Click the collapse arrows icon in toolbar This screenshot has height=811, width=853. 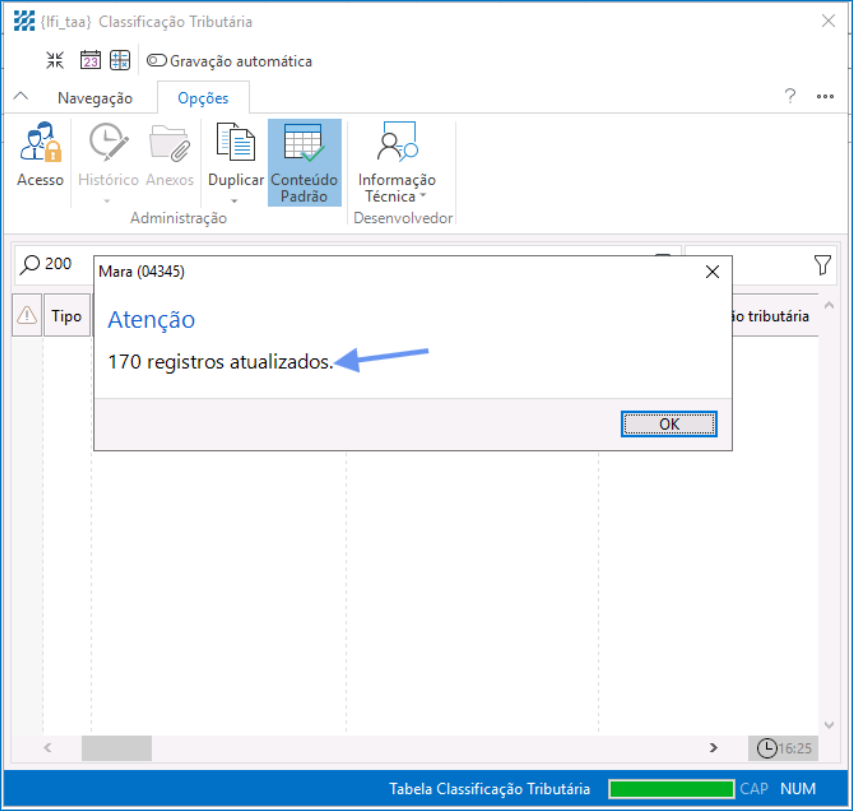(55, 61)
